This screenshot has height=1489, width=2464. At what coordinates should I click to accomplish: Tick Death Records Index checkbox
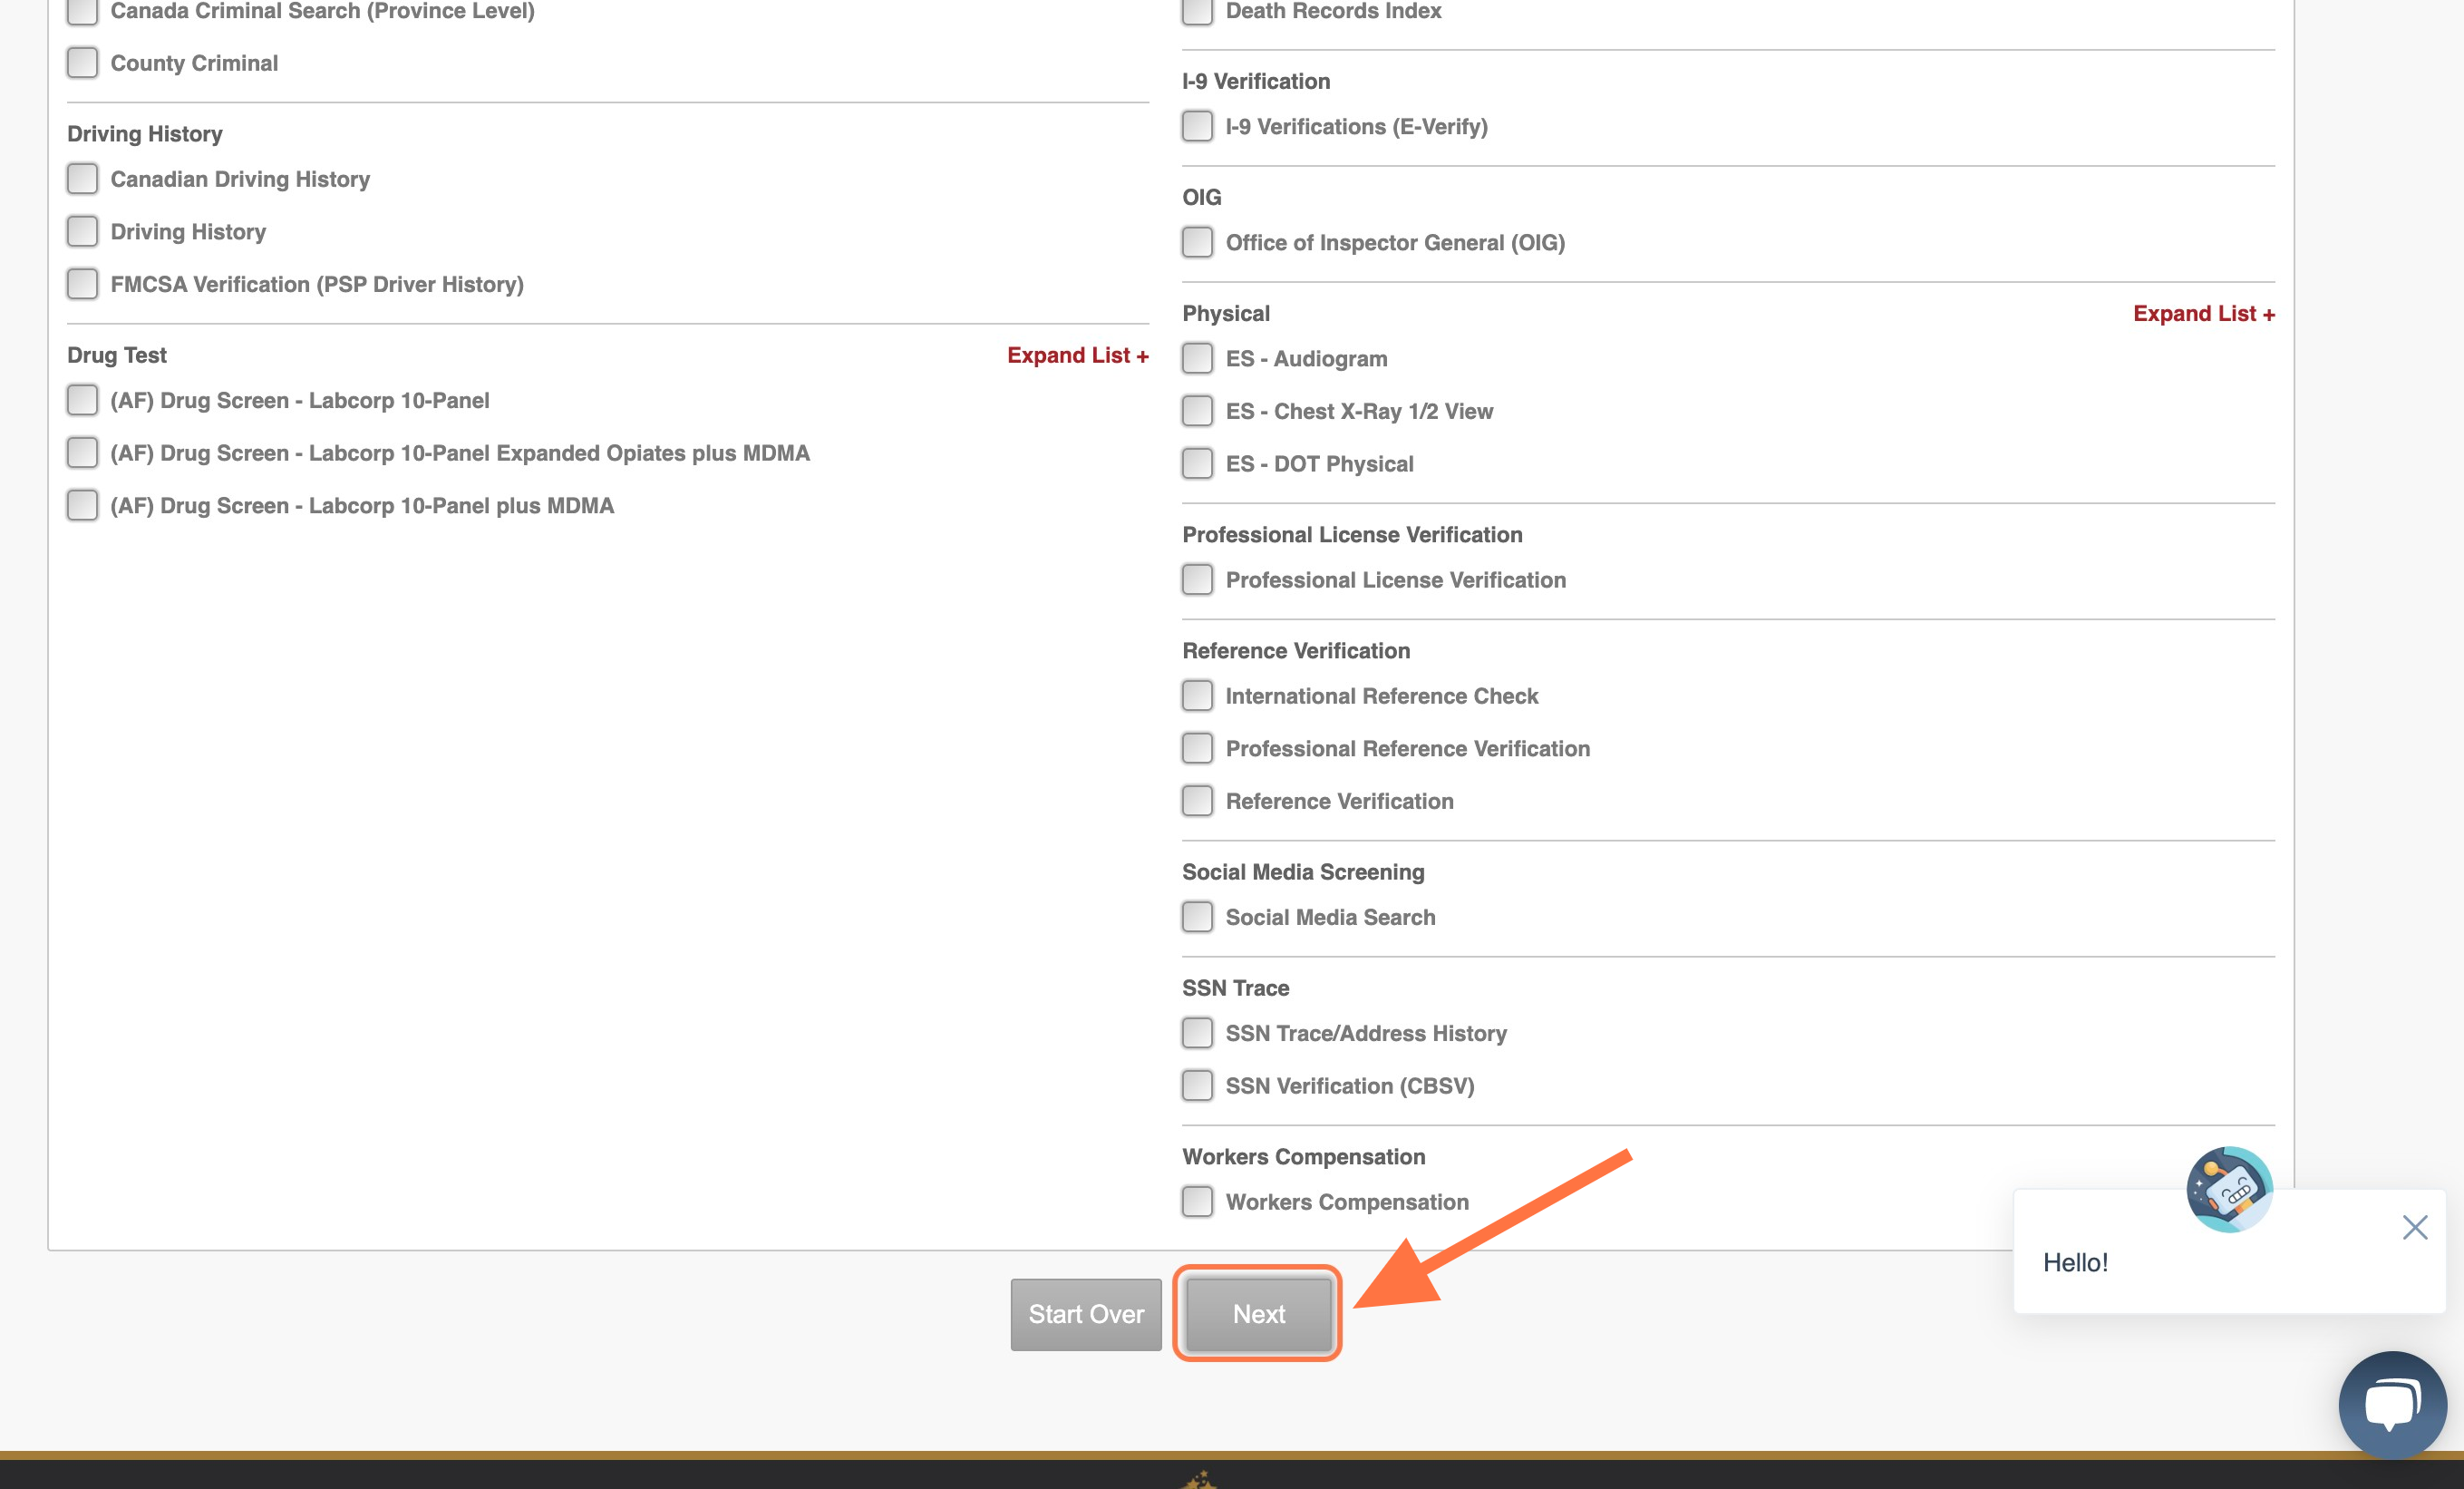1197,11
